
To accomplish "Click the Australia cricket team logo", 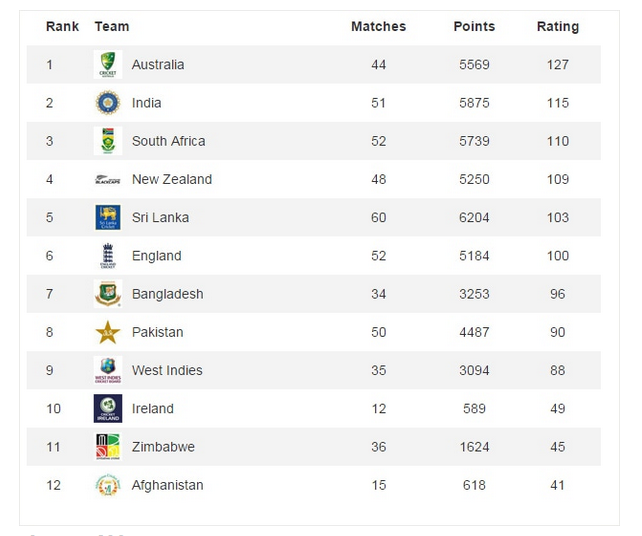I will point(107,65).
